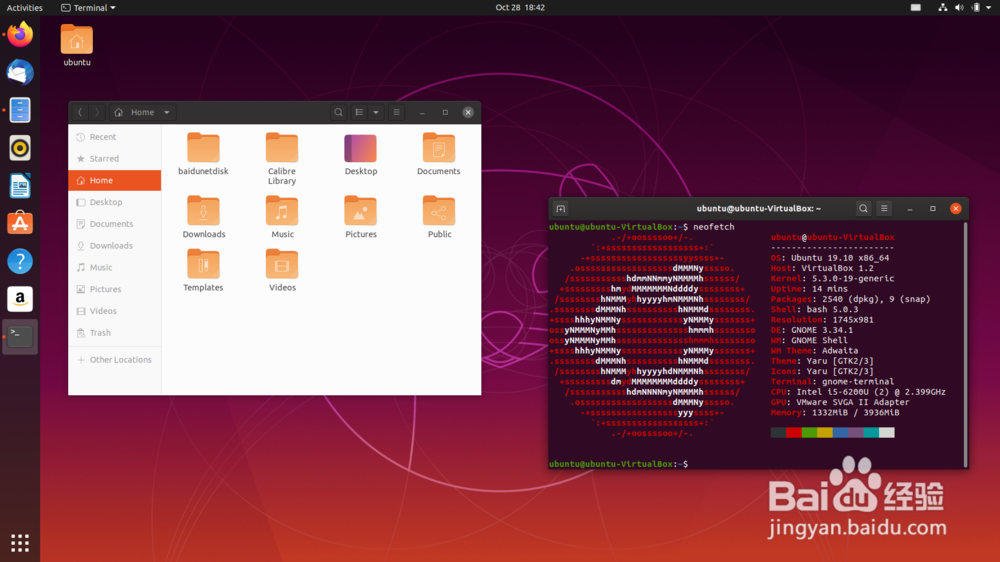
Task: Open the Calibre Library folder
Action: coord(281,159)
